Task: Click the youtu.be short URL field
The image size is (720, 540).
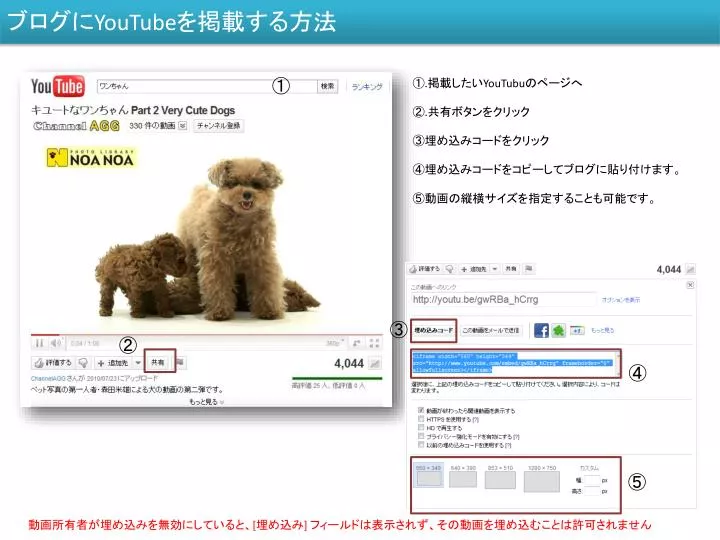Action: click(x=503, y=300)
